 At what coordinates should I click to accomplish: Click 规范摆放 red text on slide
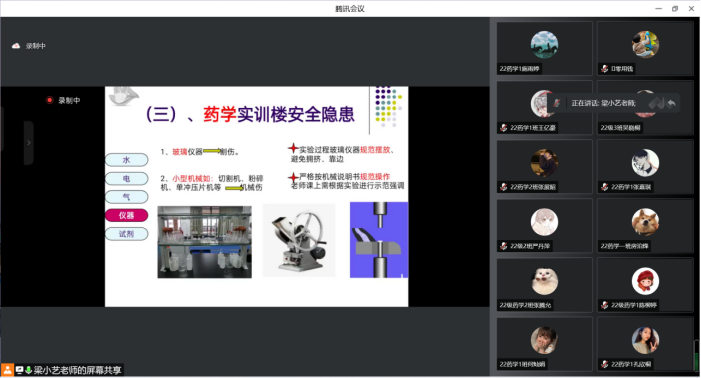point(375,150)
